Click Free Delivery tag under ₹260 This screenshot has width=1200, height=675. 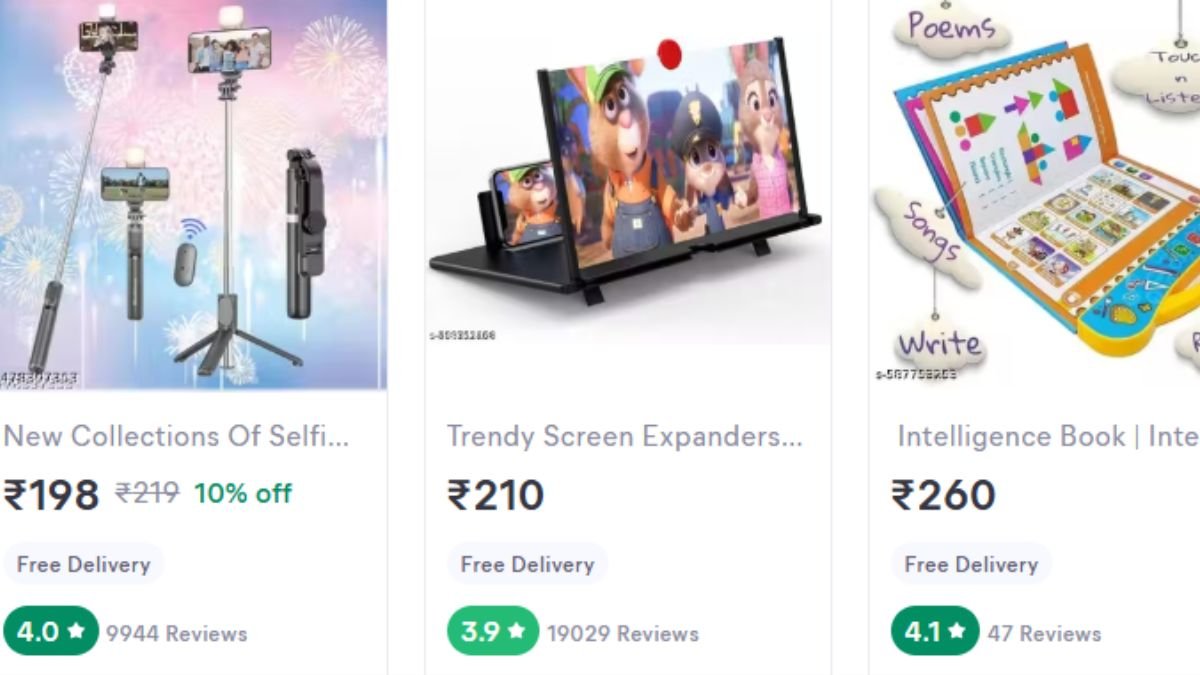click(x=971, y=564)
